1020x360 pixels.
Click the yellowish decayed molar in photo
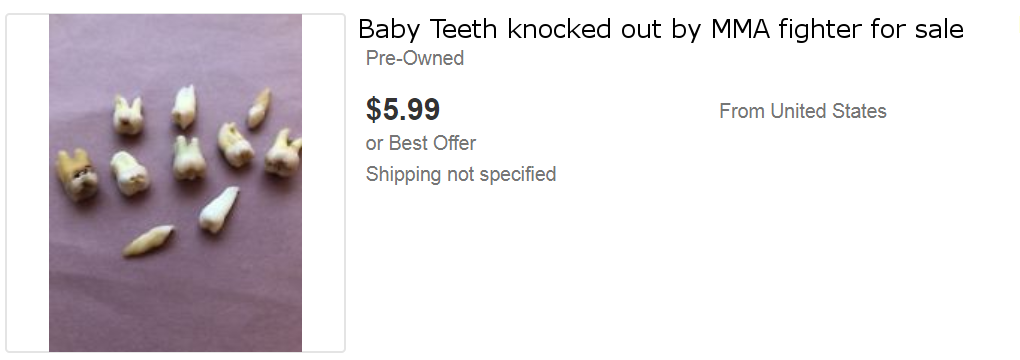77,174
